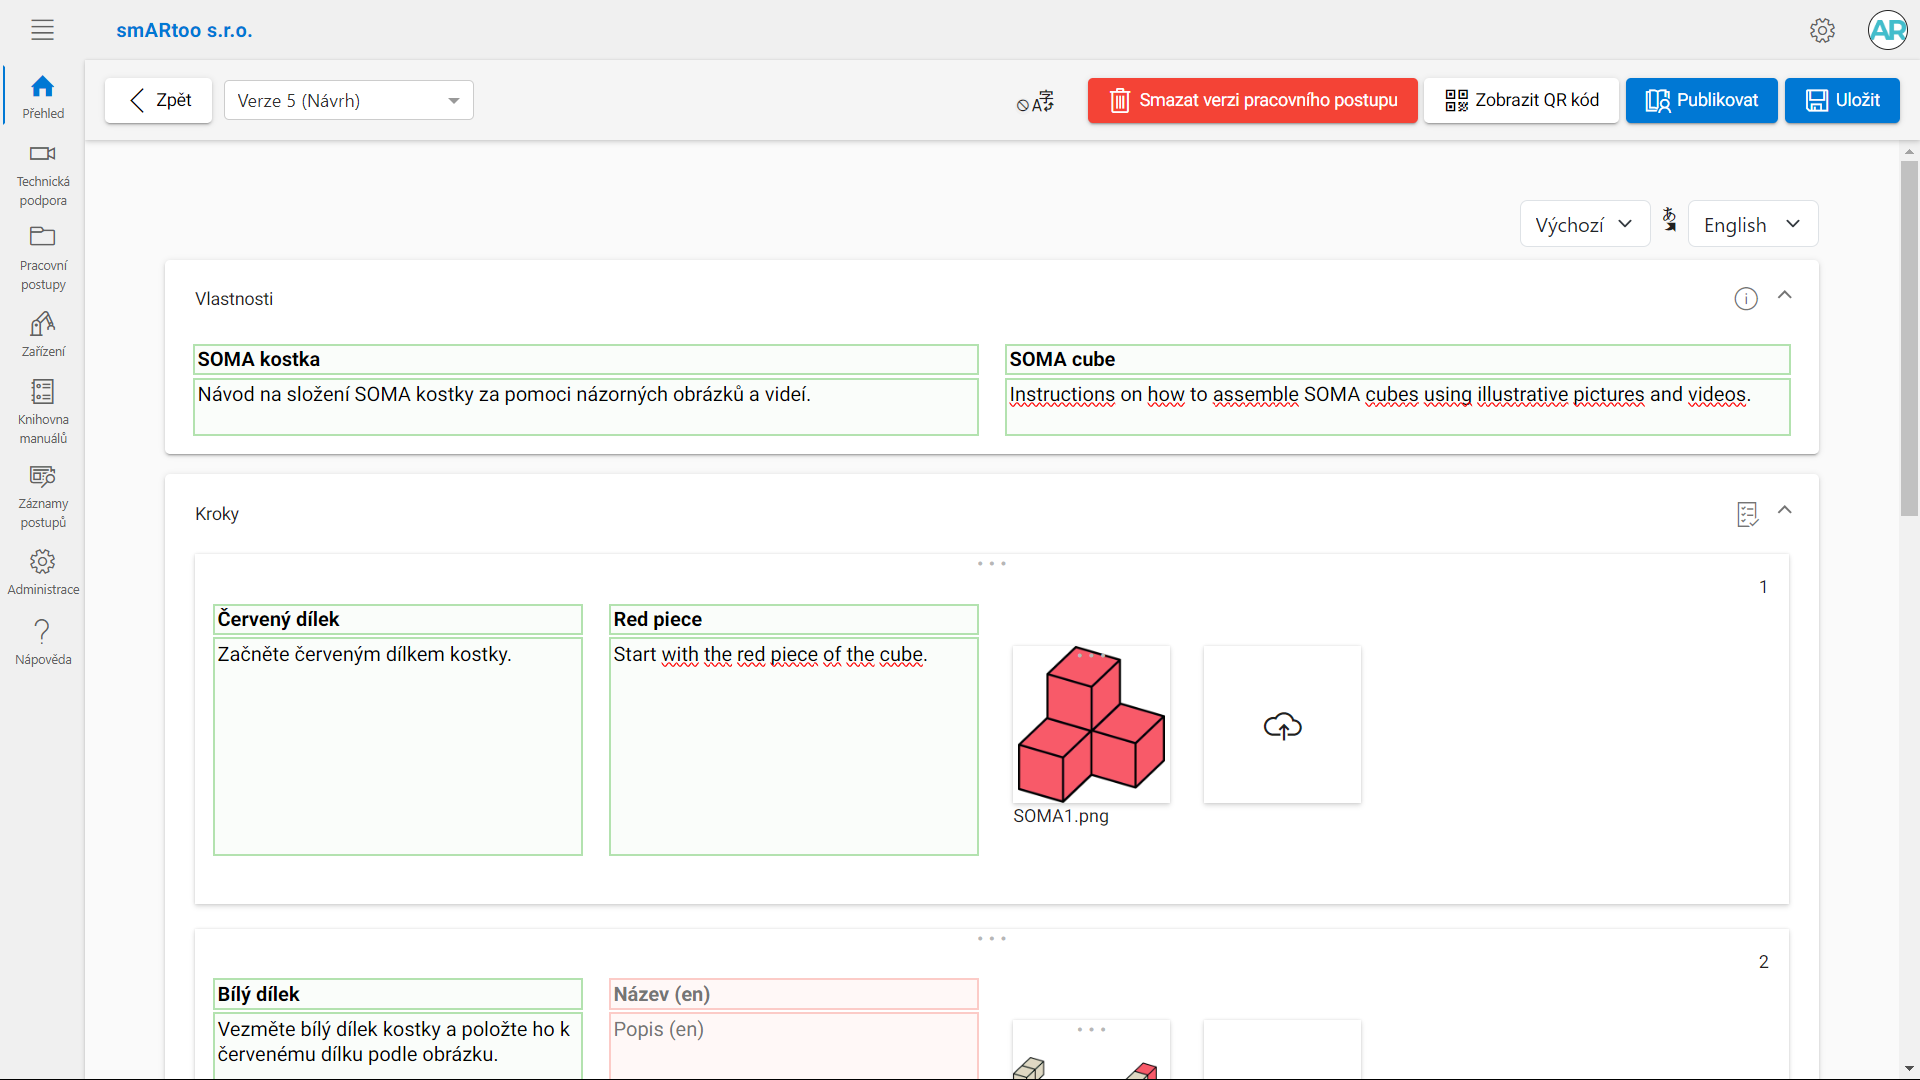The height and width of the screenshot is (1080, 1920).
Task: Open Administrace section
Action: [43, 572]
